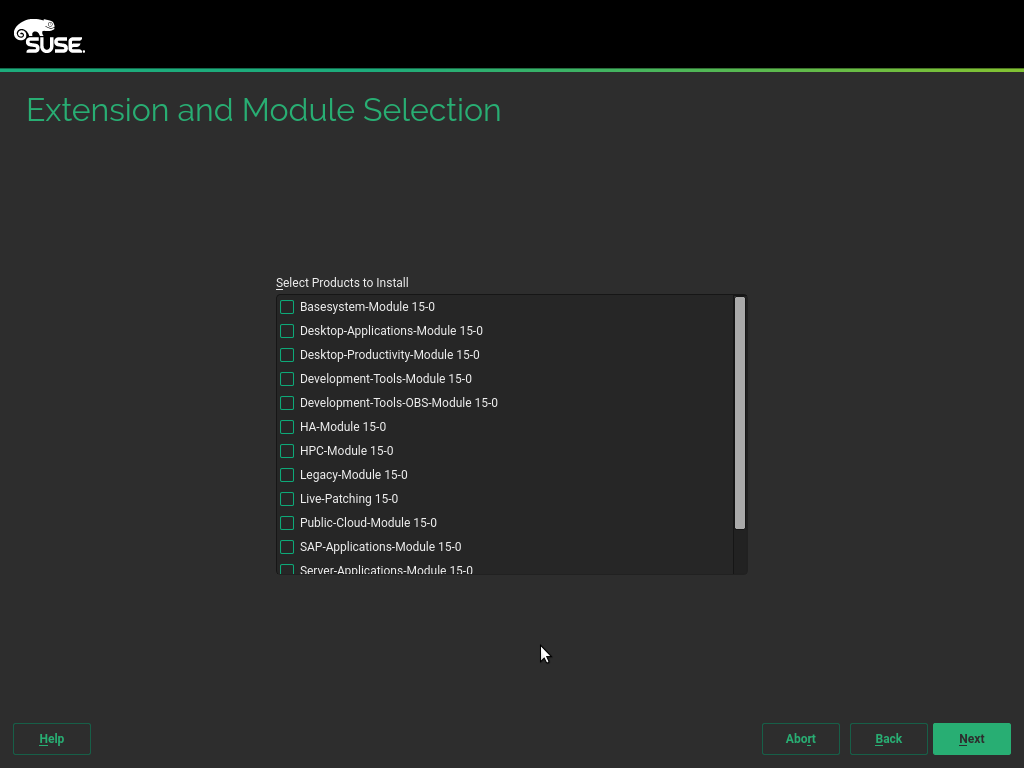Toggle the Server-Applications-Module 15-0 checkbox

click(x=287, y=569)
